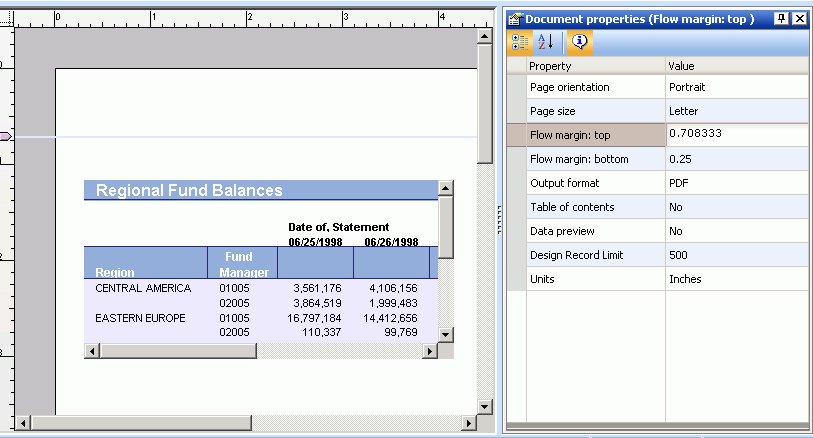The height and width of the screenshot is (438, 813).
Task: Click the report's horizontal scroll right arrow
Action: (x=429, y=351)
